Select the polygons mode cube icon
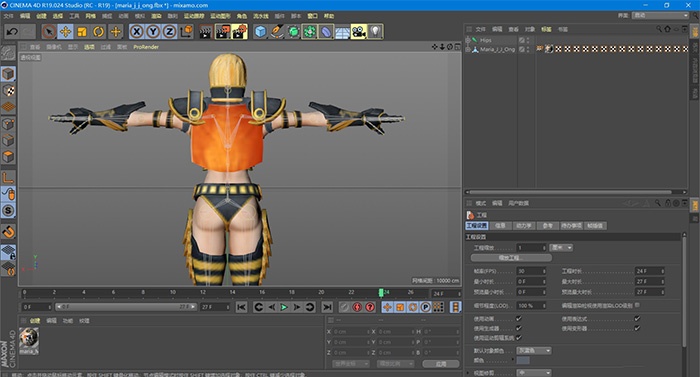This screenshot has width=700, height=377. (x=8, y=157)
